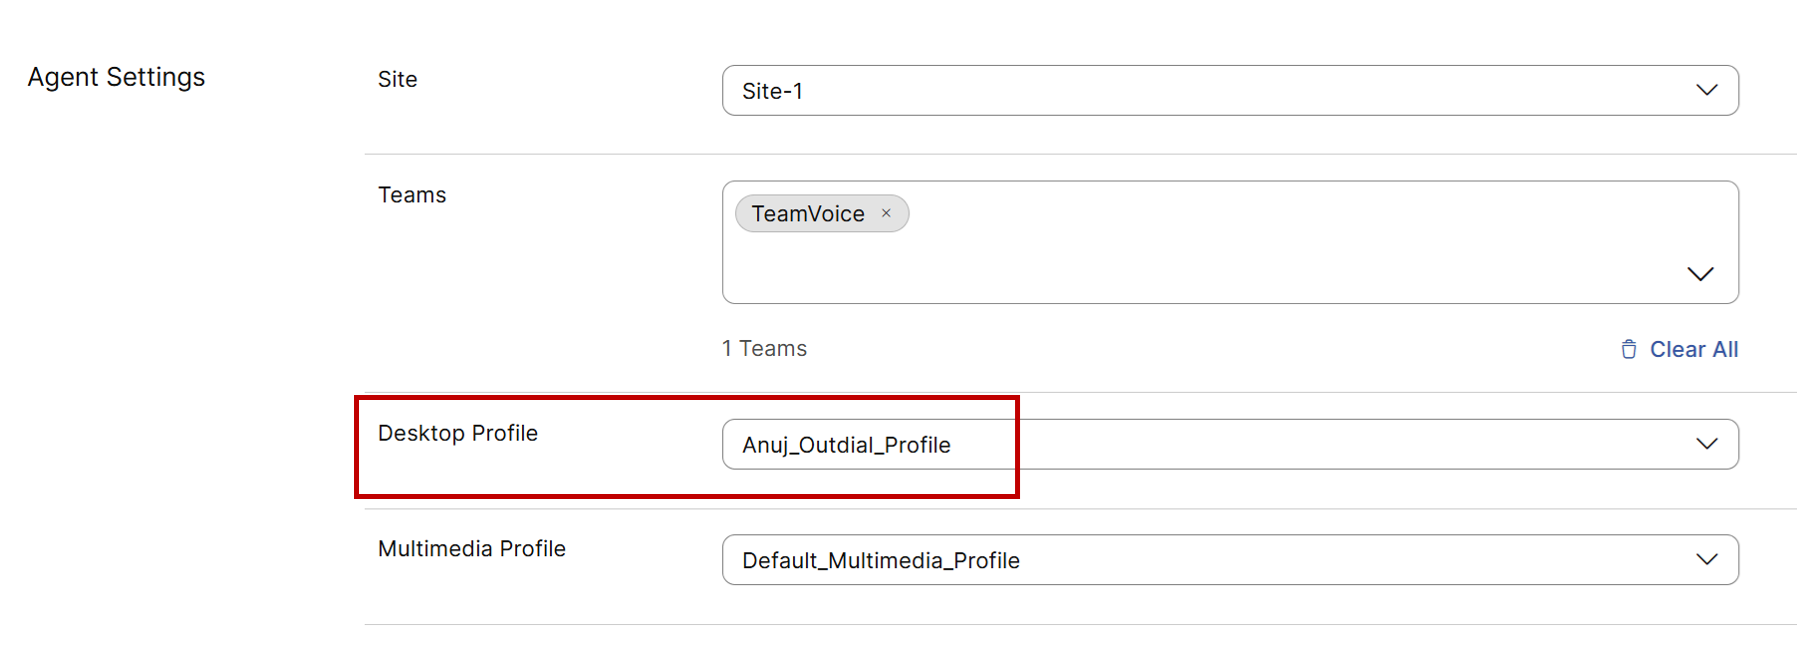Click the Anuj_Outdial_Profile value text
Viewport: 1797px width, 649px height.
pos(846,445)
